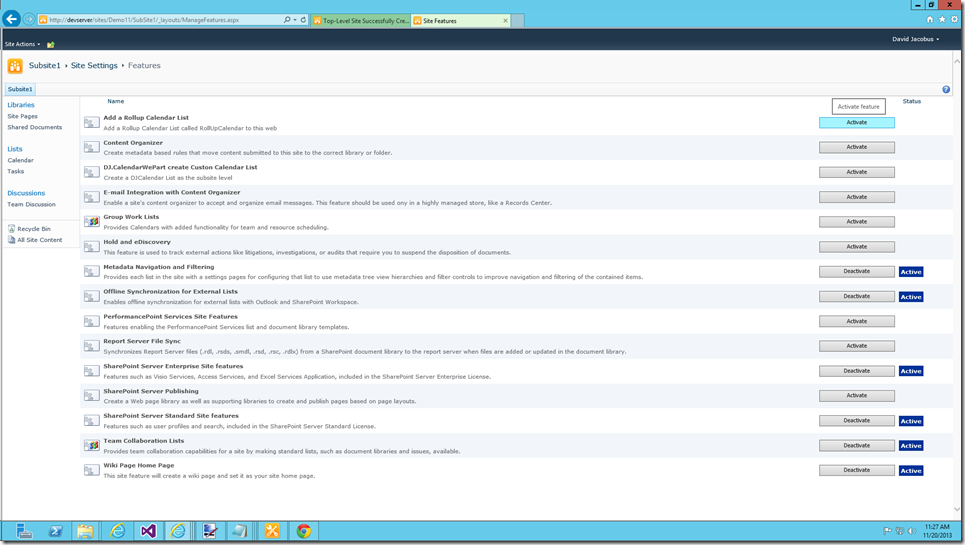The width and height of the screenshot is (965, 545).
Task: Switch to Top-Level Site Successfully Created tab
Action: [361, 21]
